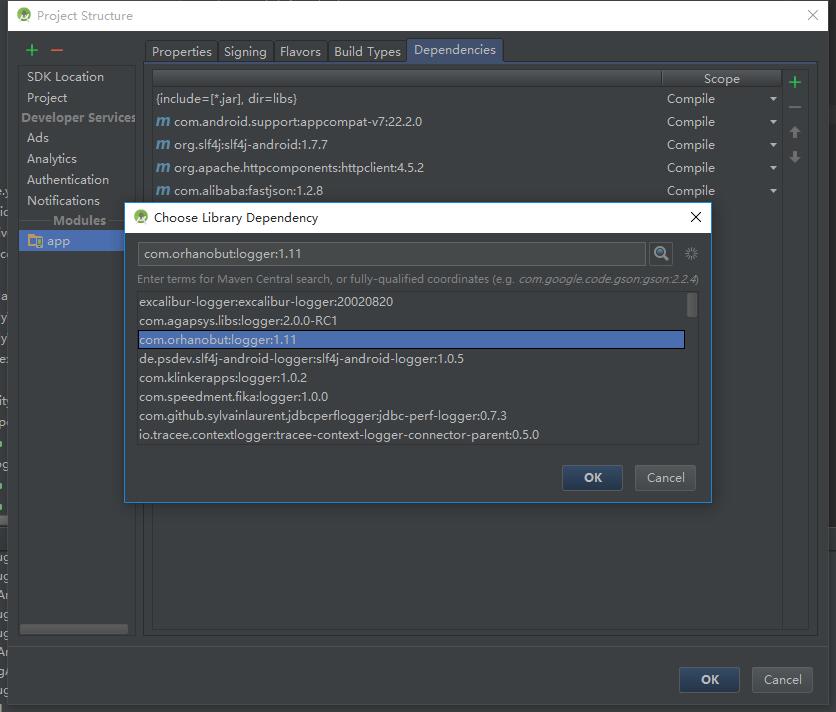Click the move dependency up arrow

(795, 132)
